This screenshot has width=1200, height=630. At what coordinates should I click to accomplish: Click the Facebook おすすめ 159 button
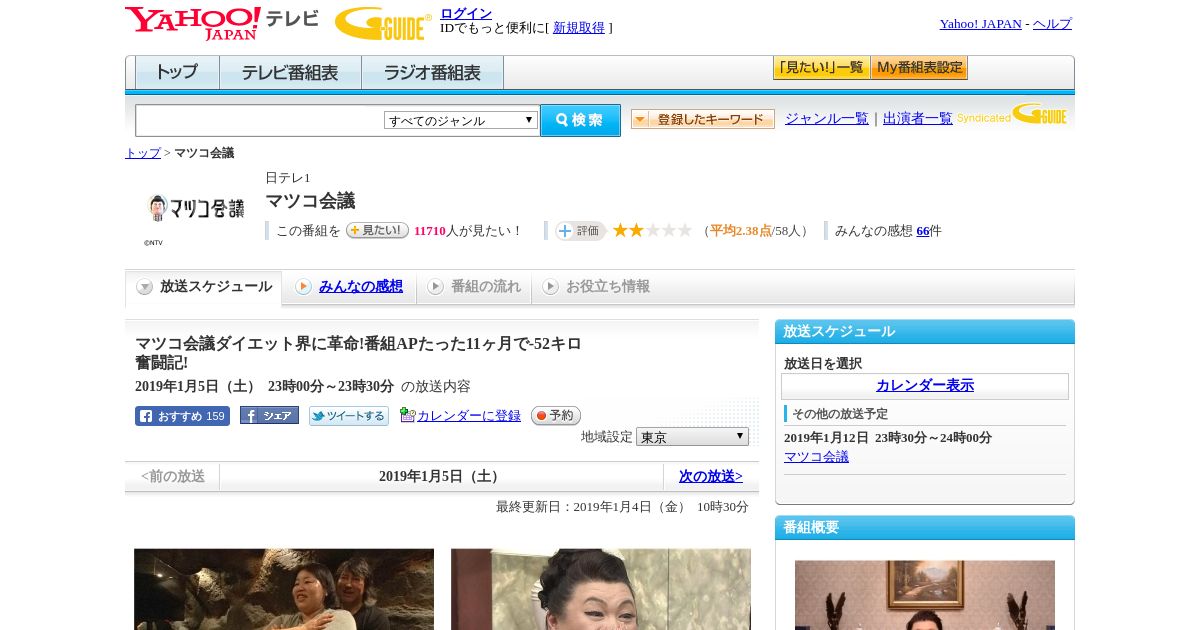coord(182,416)
